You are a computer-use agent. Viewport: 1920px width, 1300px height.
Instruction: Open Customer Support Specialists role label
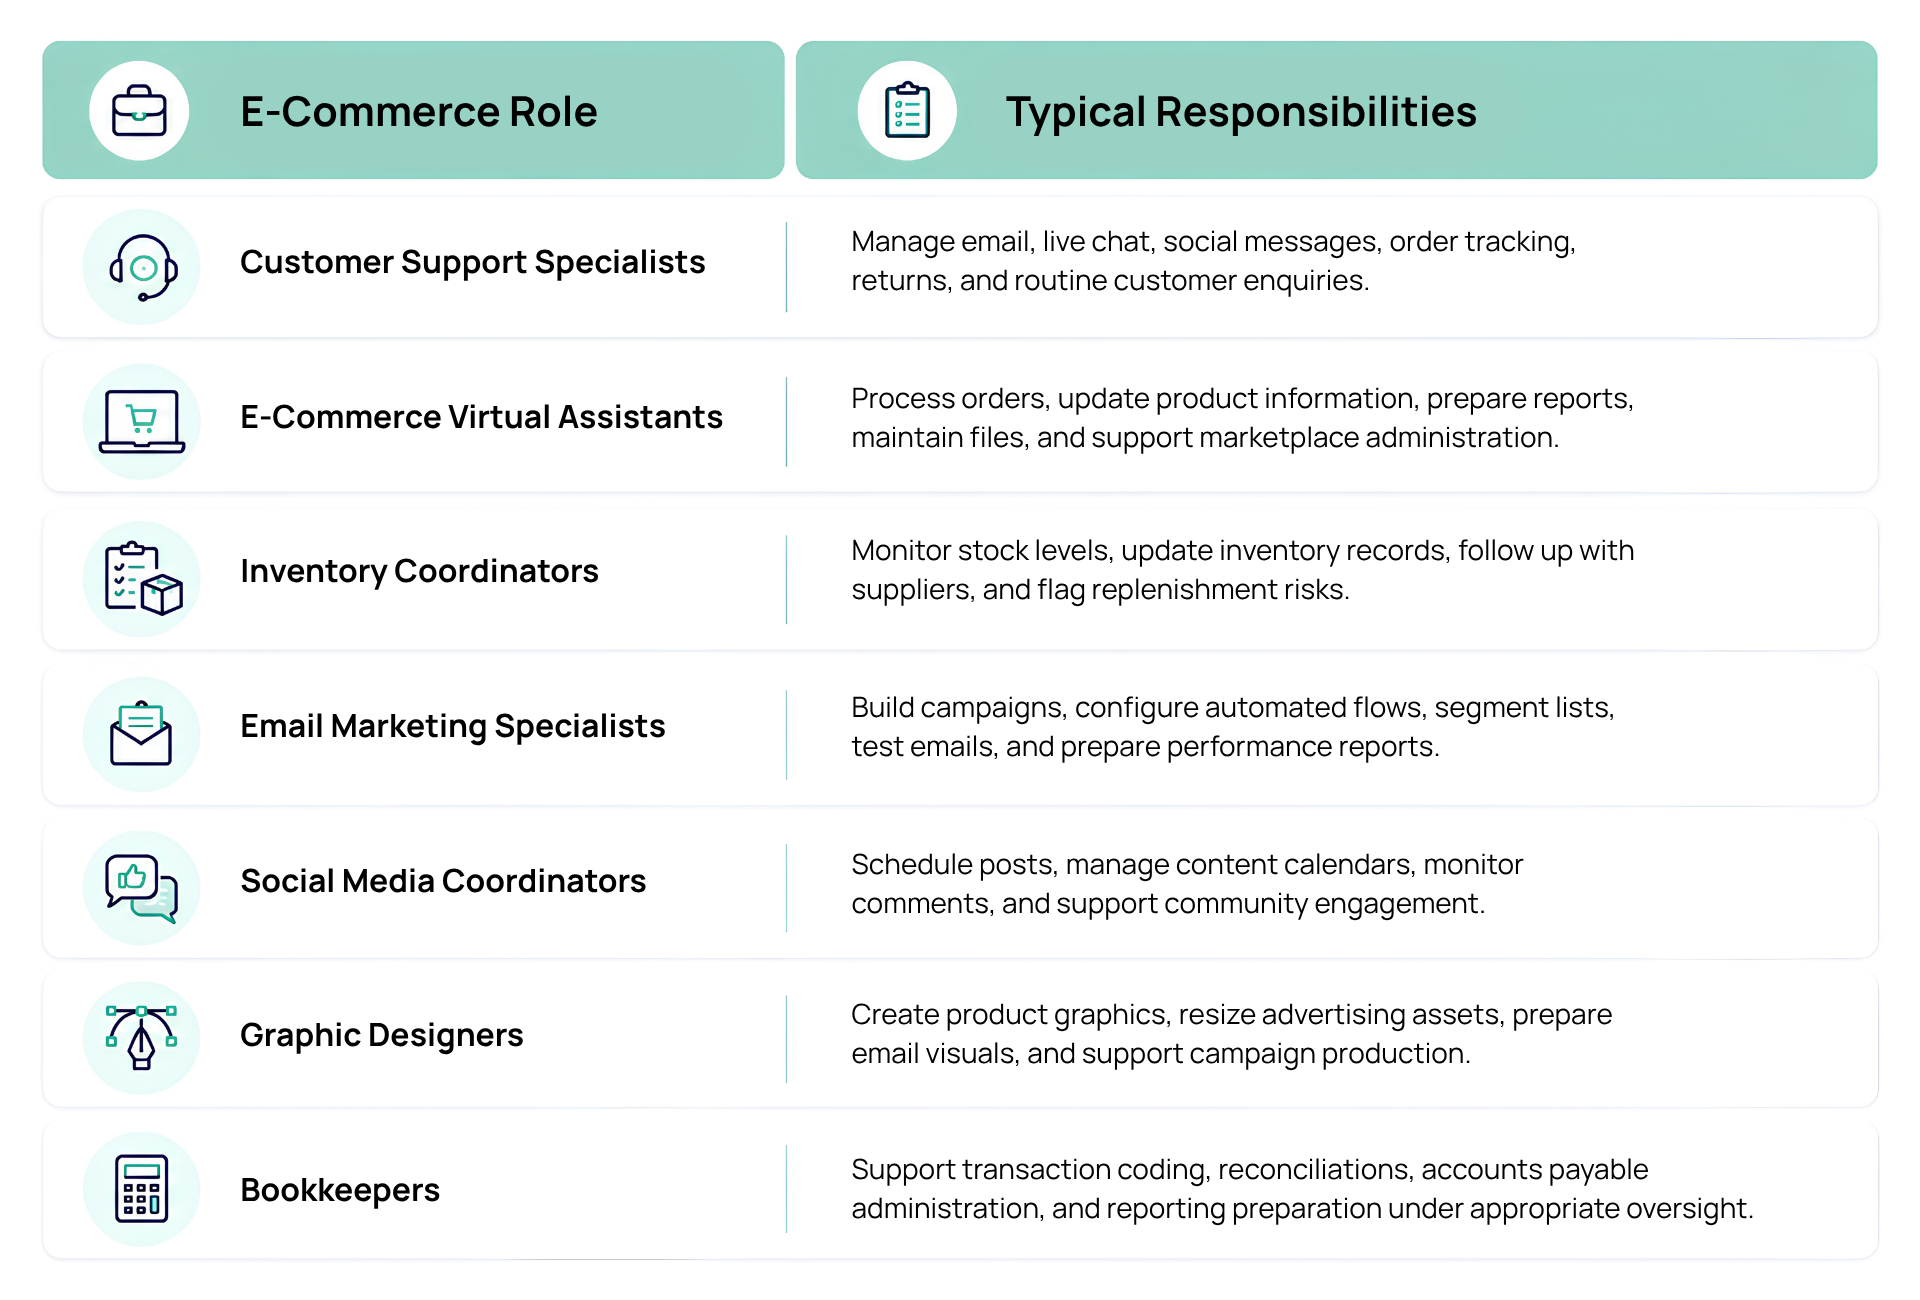pos(473,262)
